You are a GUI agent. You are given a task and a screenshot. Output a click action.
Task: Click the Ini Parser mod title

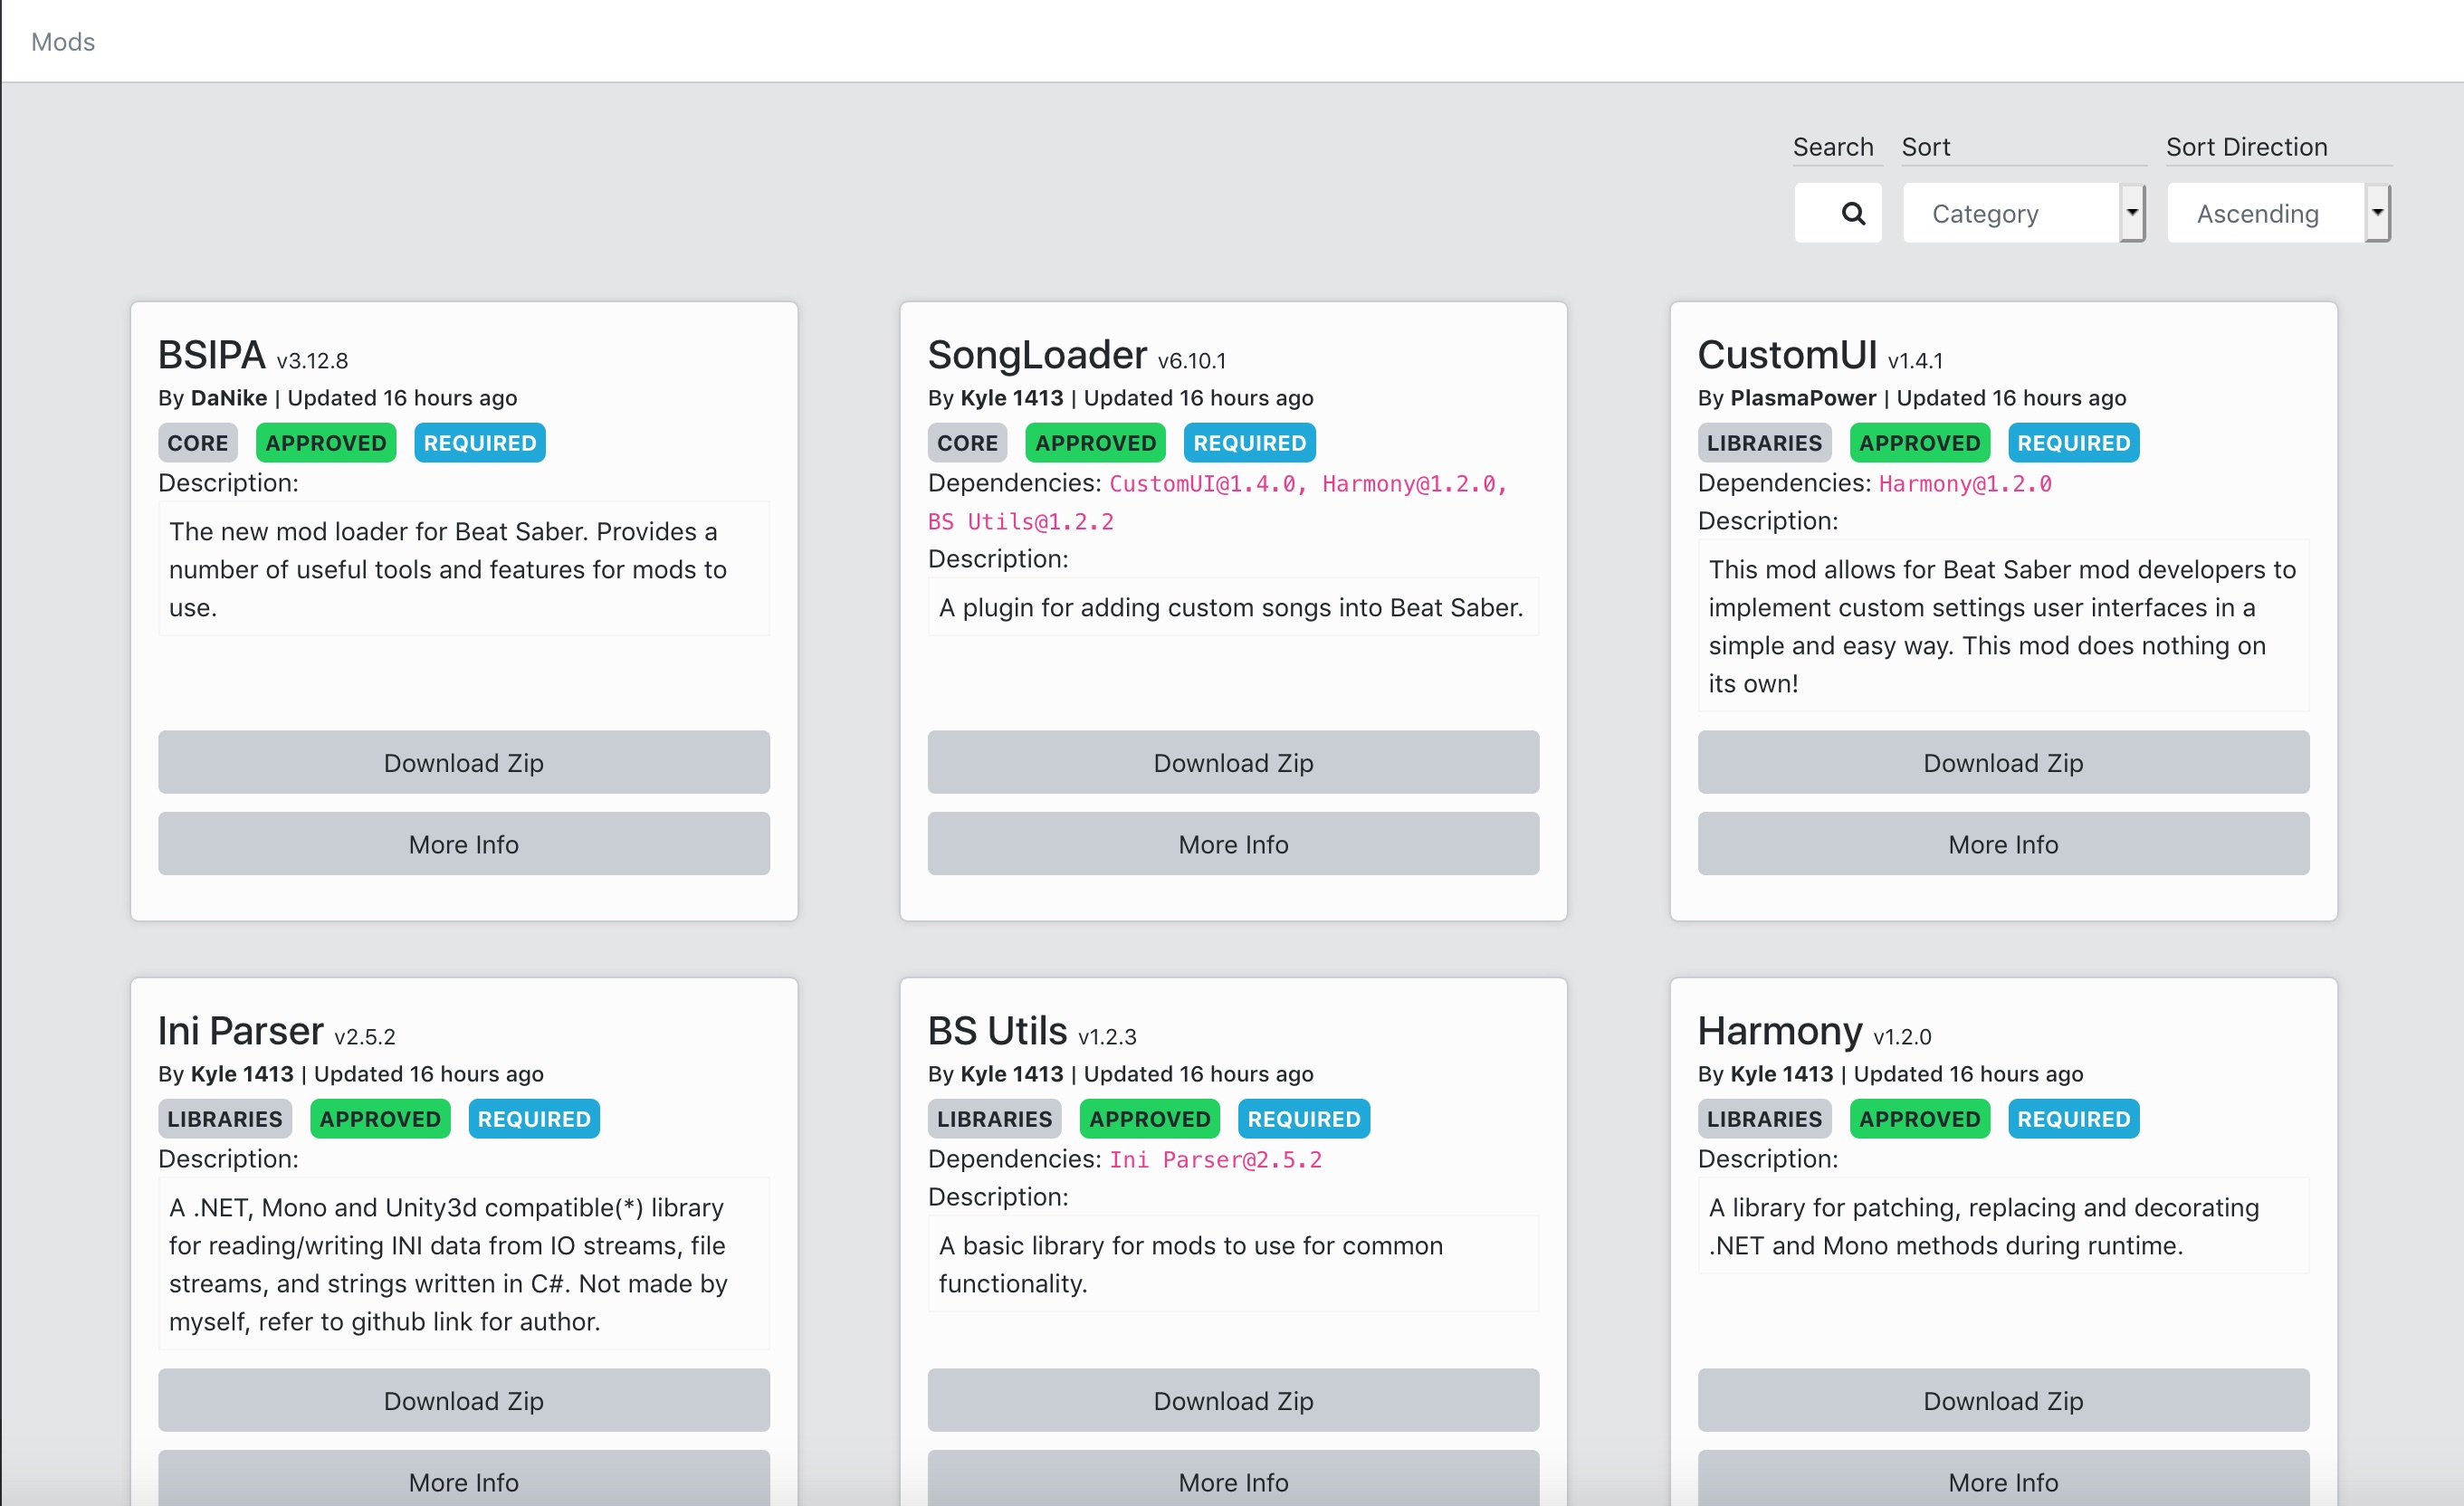click(x=241, y=1031)
